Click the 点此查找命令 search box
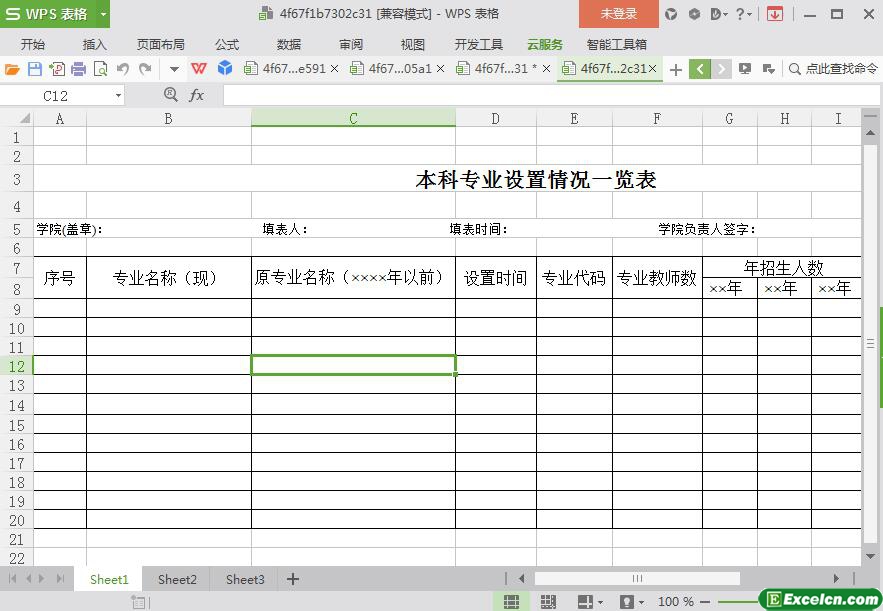The image size is (883, 611). (832, 69)
